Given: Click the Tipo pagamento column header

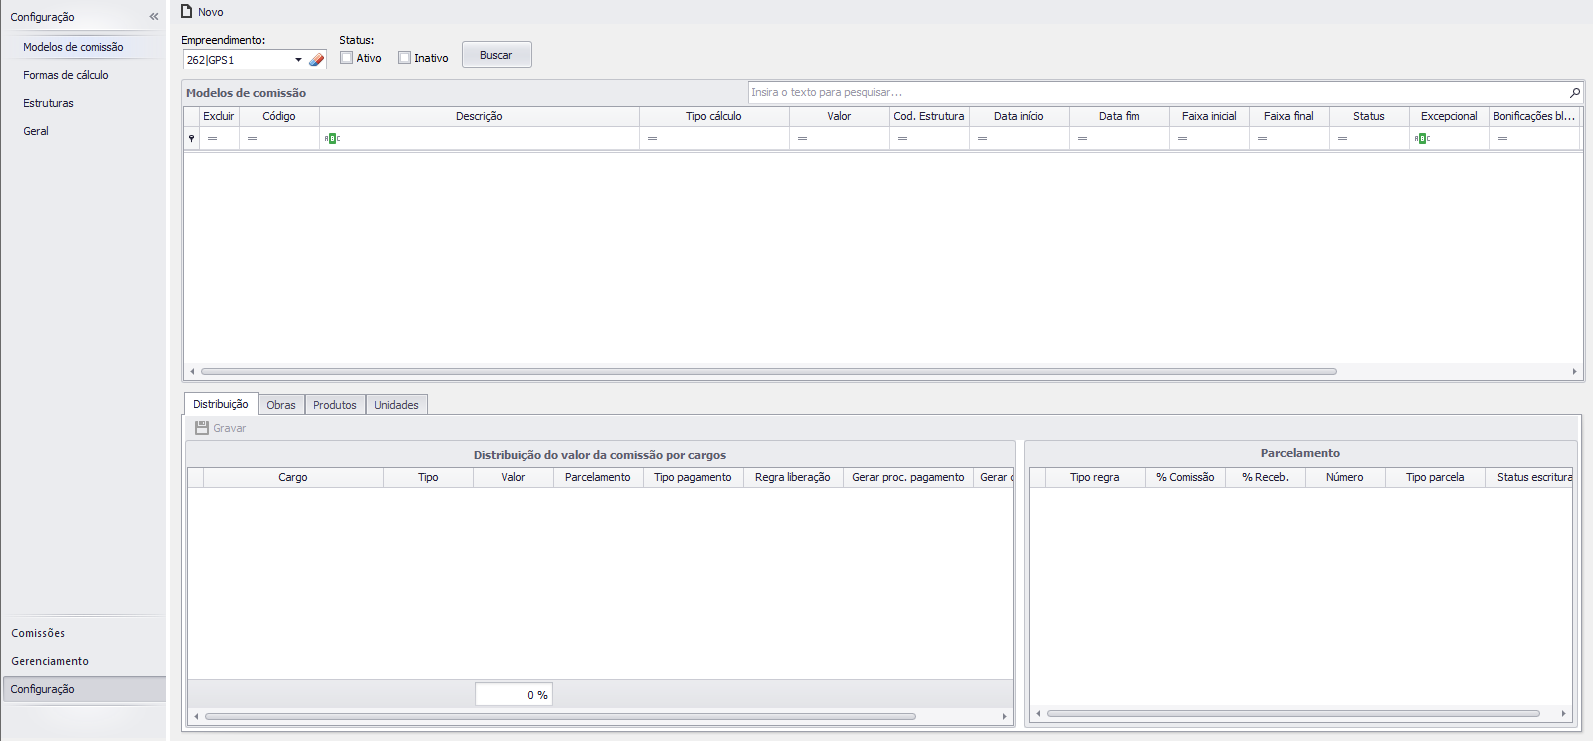Looking at the screenshot, I should click(x=693, y=477).
